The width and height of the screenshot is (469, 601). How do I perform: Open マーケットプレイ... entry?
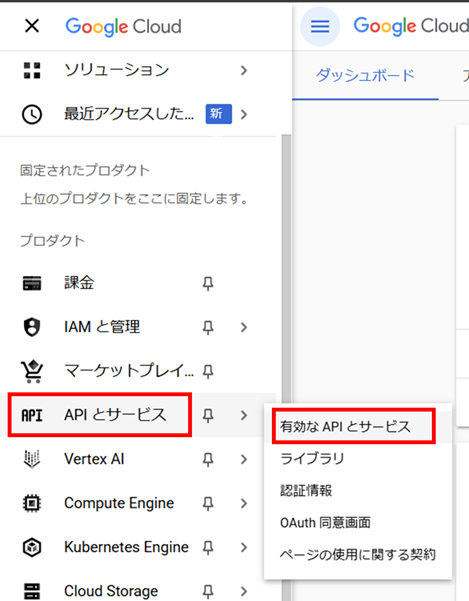coord(129,371)
